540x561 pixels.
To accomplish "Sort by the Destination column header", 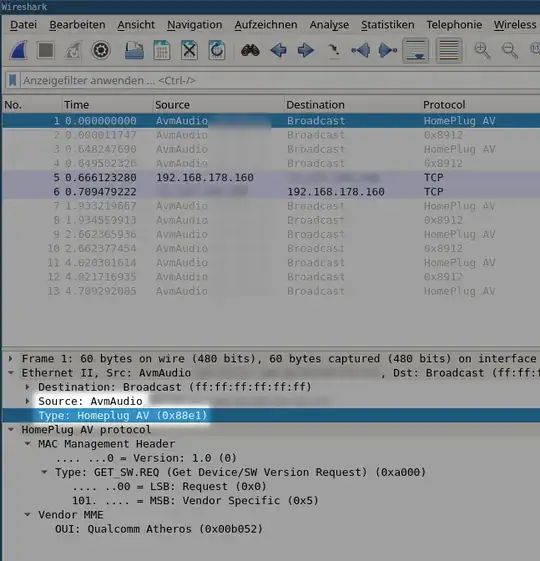I will [x=352, y=105].
